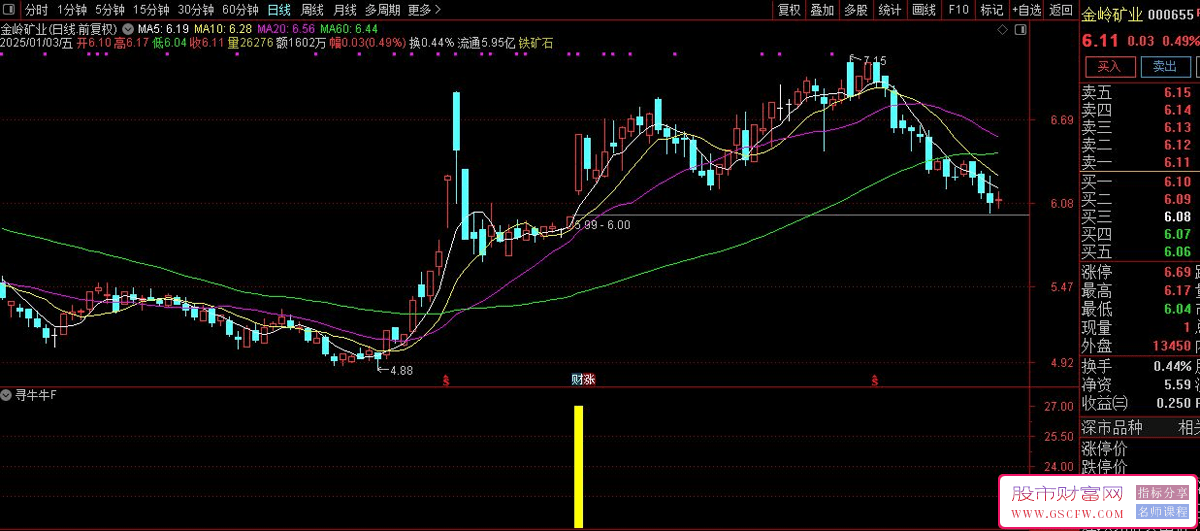This screenshot has height=531, width=1200.
Task: Click the 买二 price 6.09
Action: (1177, 199)
